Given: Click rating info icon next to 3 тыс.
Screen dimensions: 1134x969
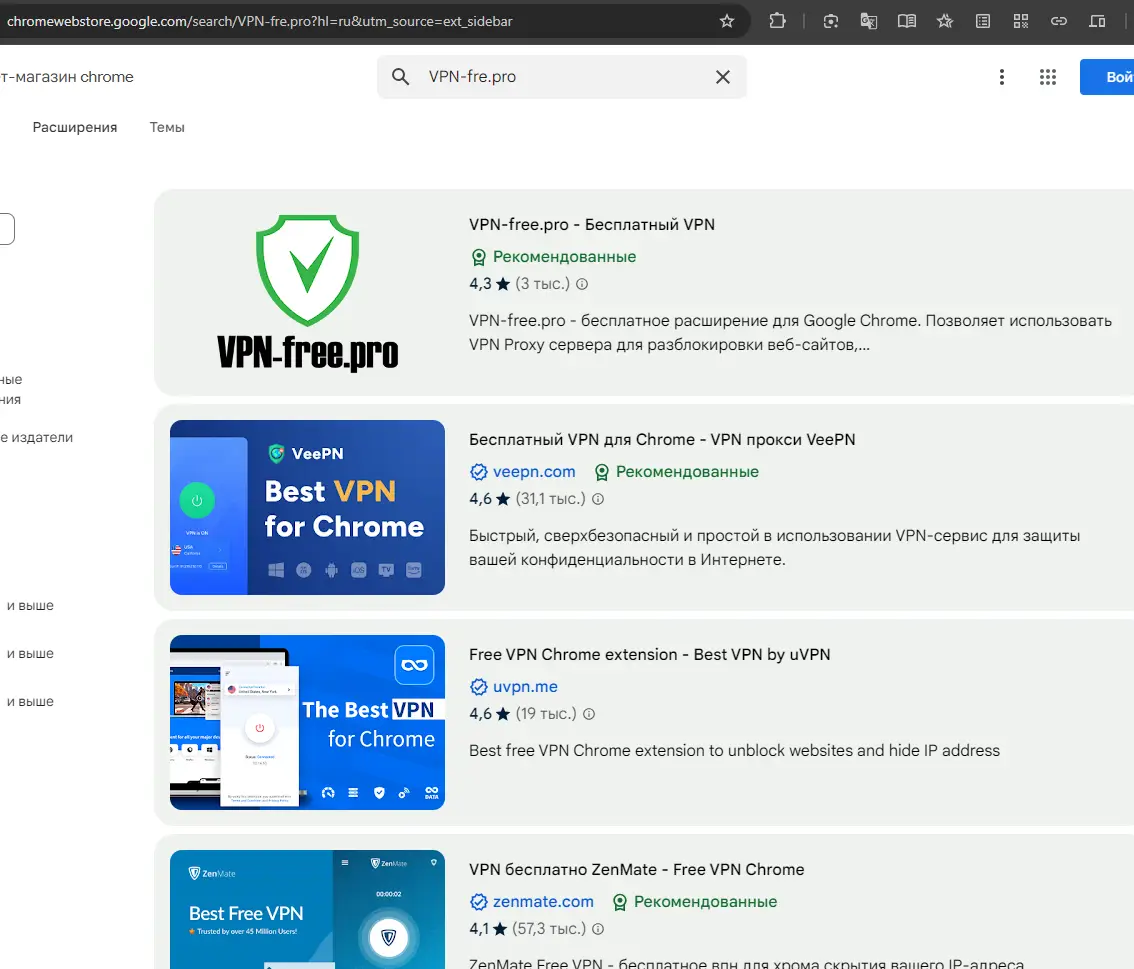Looking at the screenshot, I should pos(581,284).
